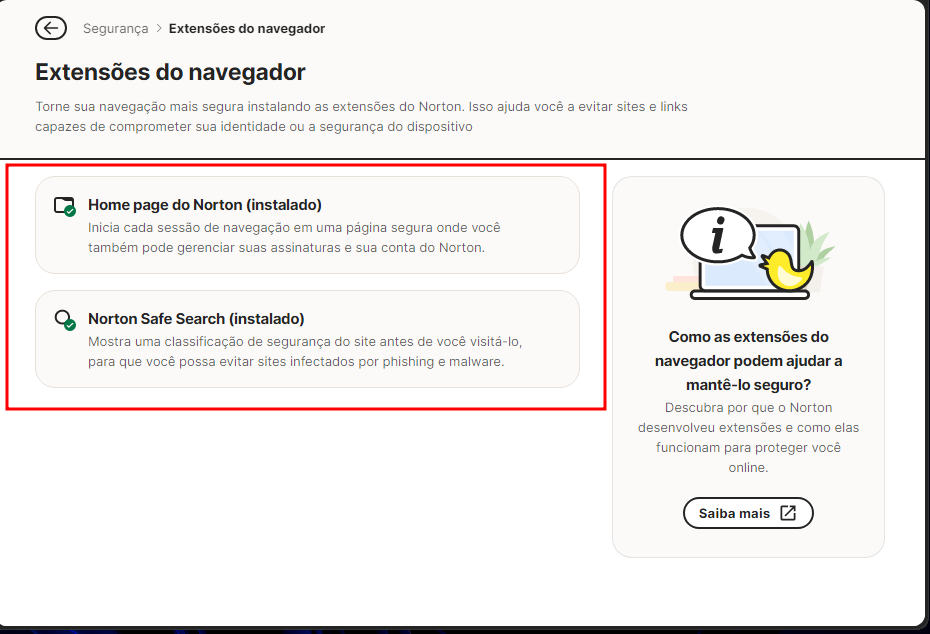Select the Extensões do navegador breadcrumb item
Viewport: 930px width, 634px height.
(x=246, y=29)
